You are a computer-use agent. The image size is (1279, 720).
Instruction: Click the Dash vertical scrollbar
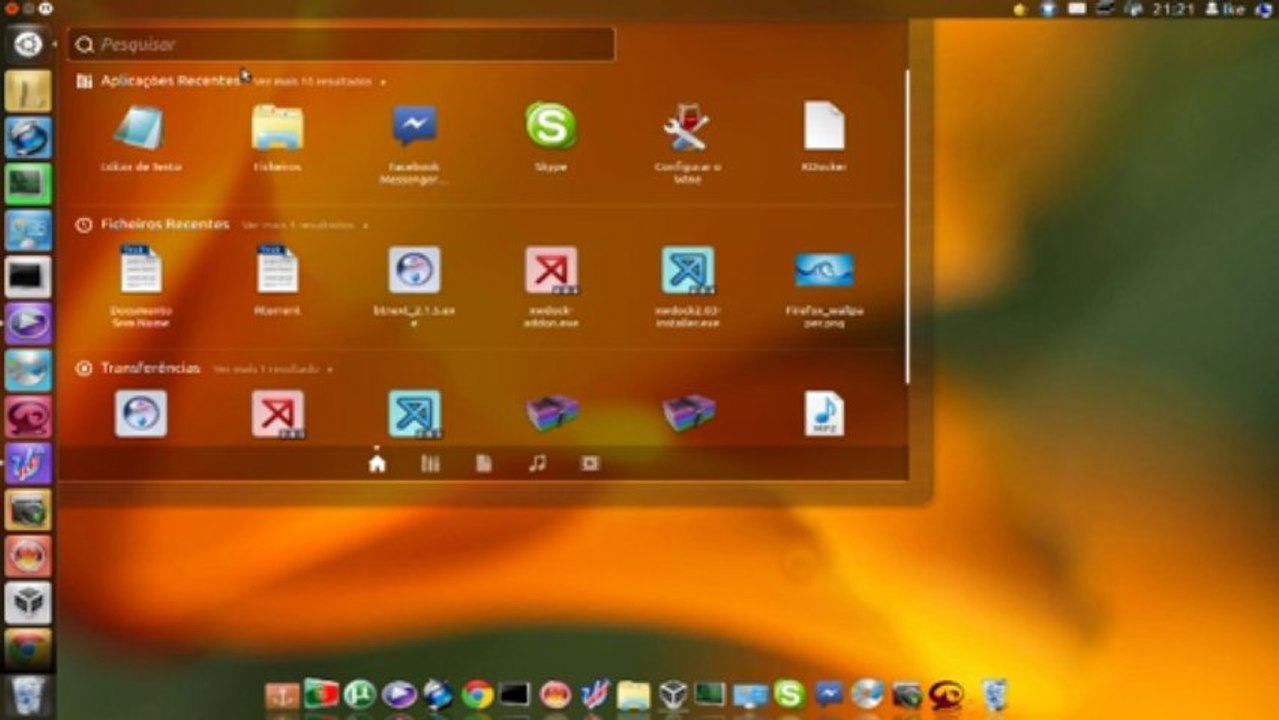coord(907,225)
